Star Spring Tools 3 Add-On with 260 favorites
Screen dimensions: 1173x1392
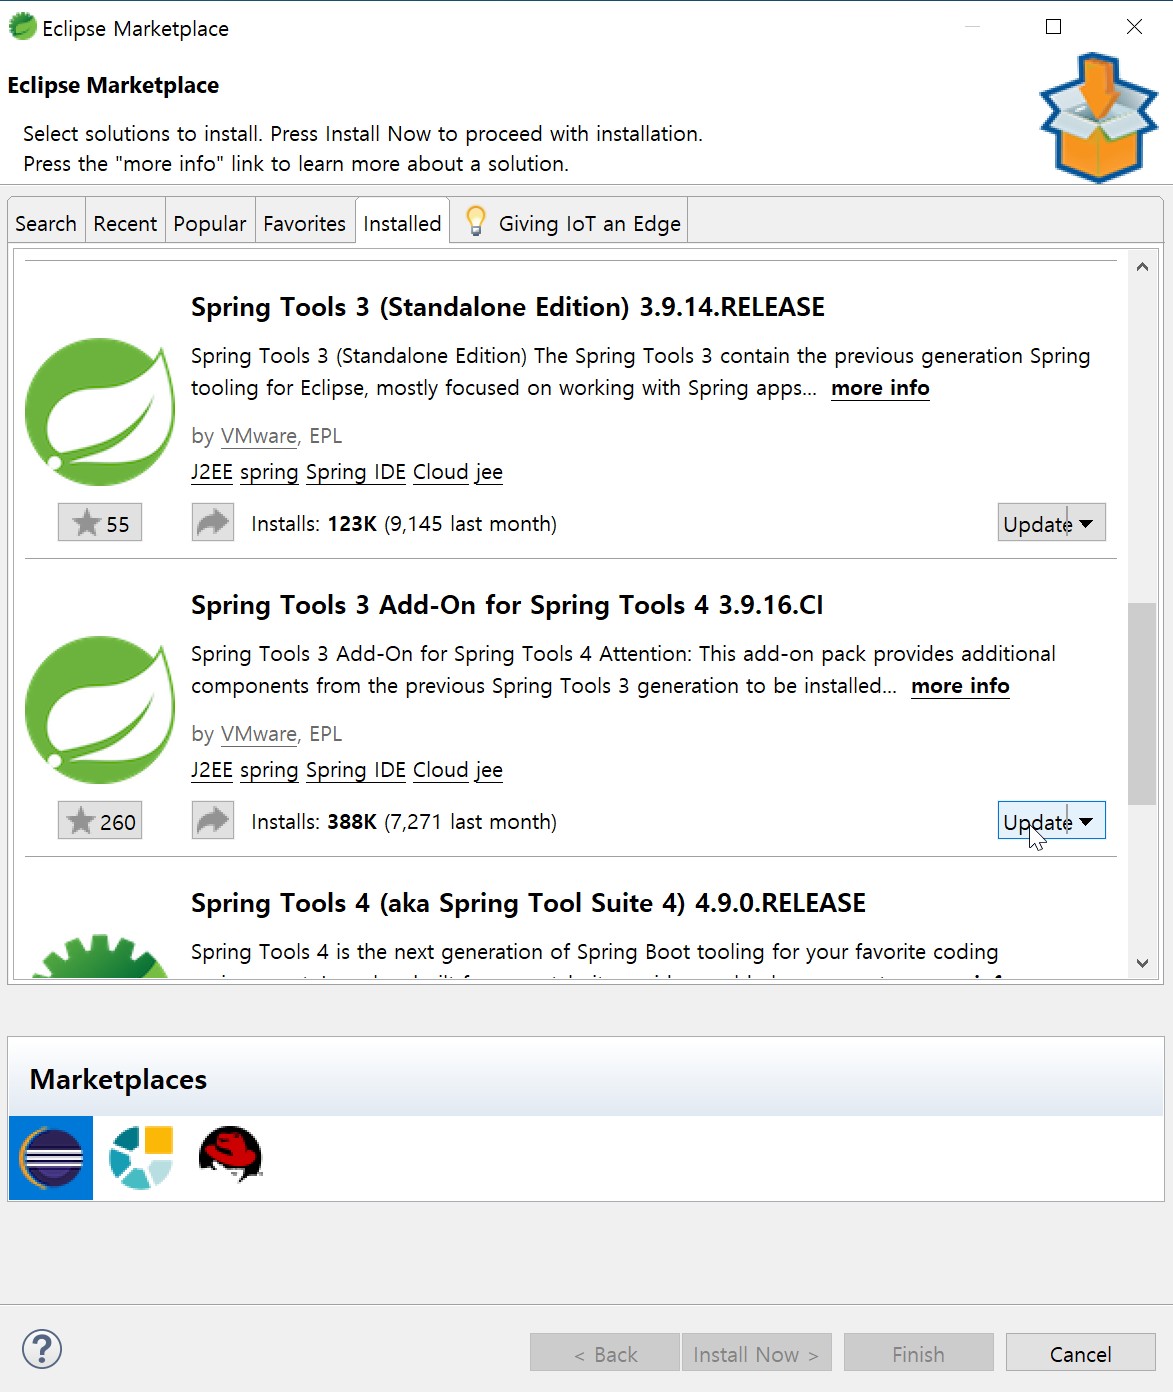pos(100,820)
